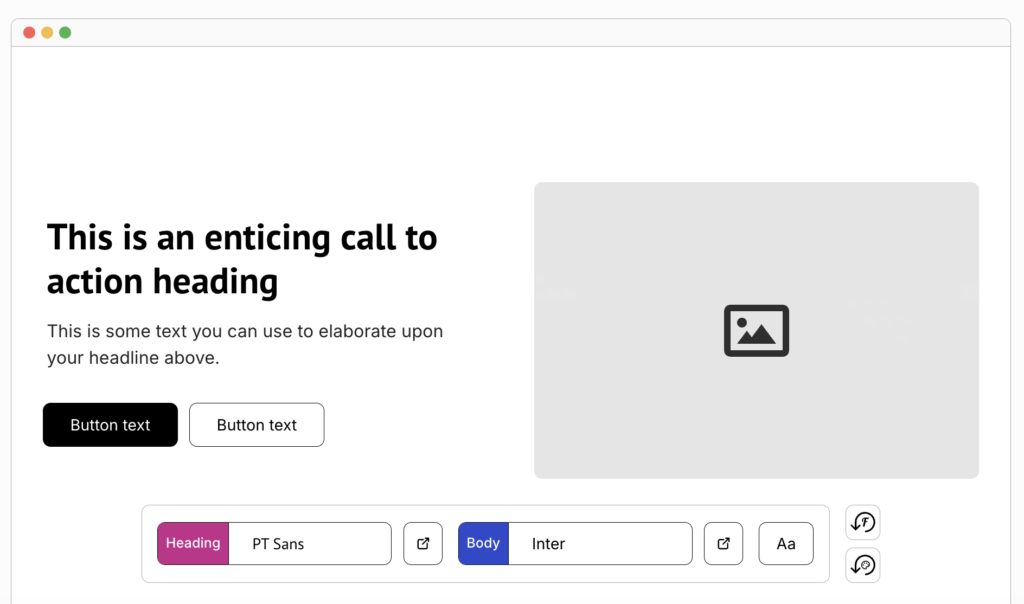Select the enticing call to action heading
This screenshot has width=1024, height=604.
242,260
